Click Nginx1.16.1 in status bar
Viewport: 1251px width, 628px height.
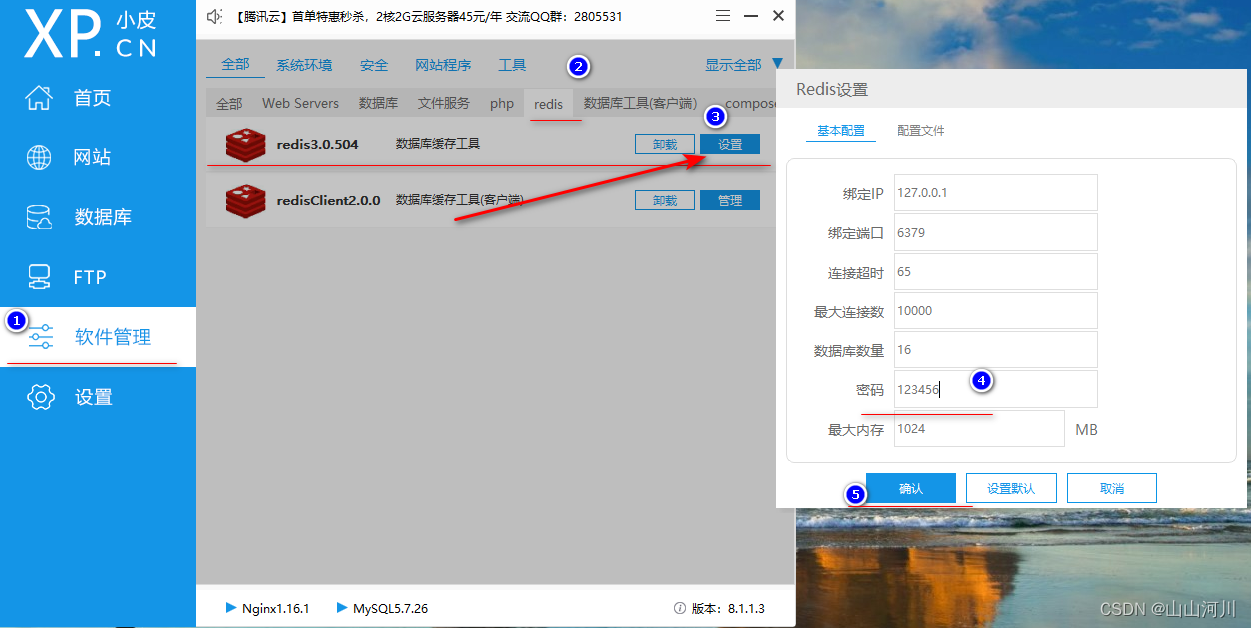268,607
